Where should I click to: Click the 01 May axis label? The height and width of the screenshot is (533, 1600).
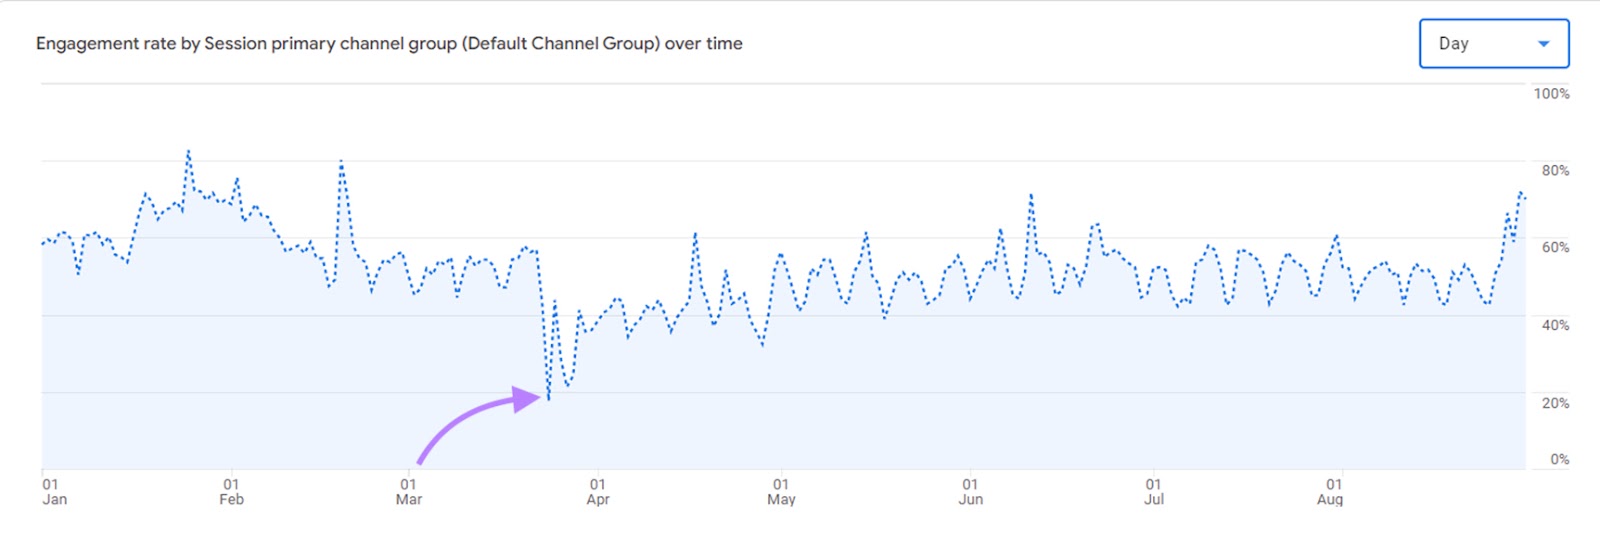point(781,492)
